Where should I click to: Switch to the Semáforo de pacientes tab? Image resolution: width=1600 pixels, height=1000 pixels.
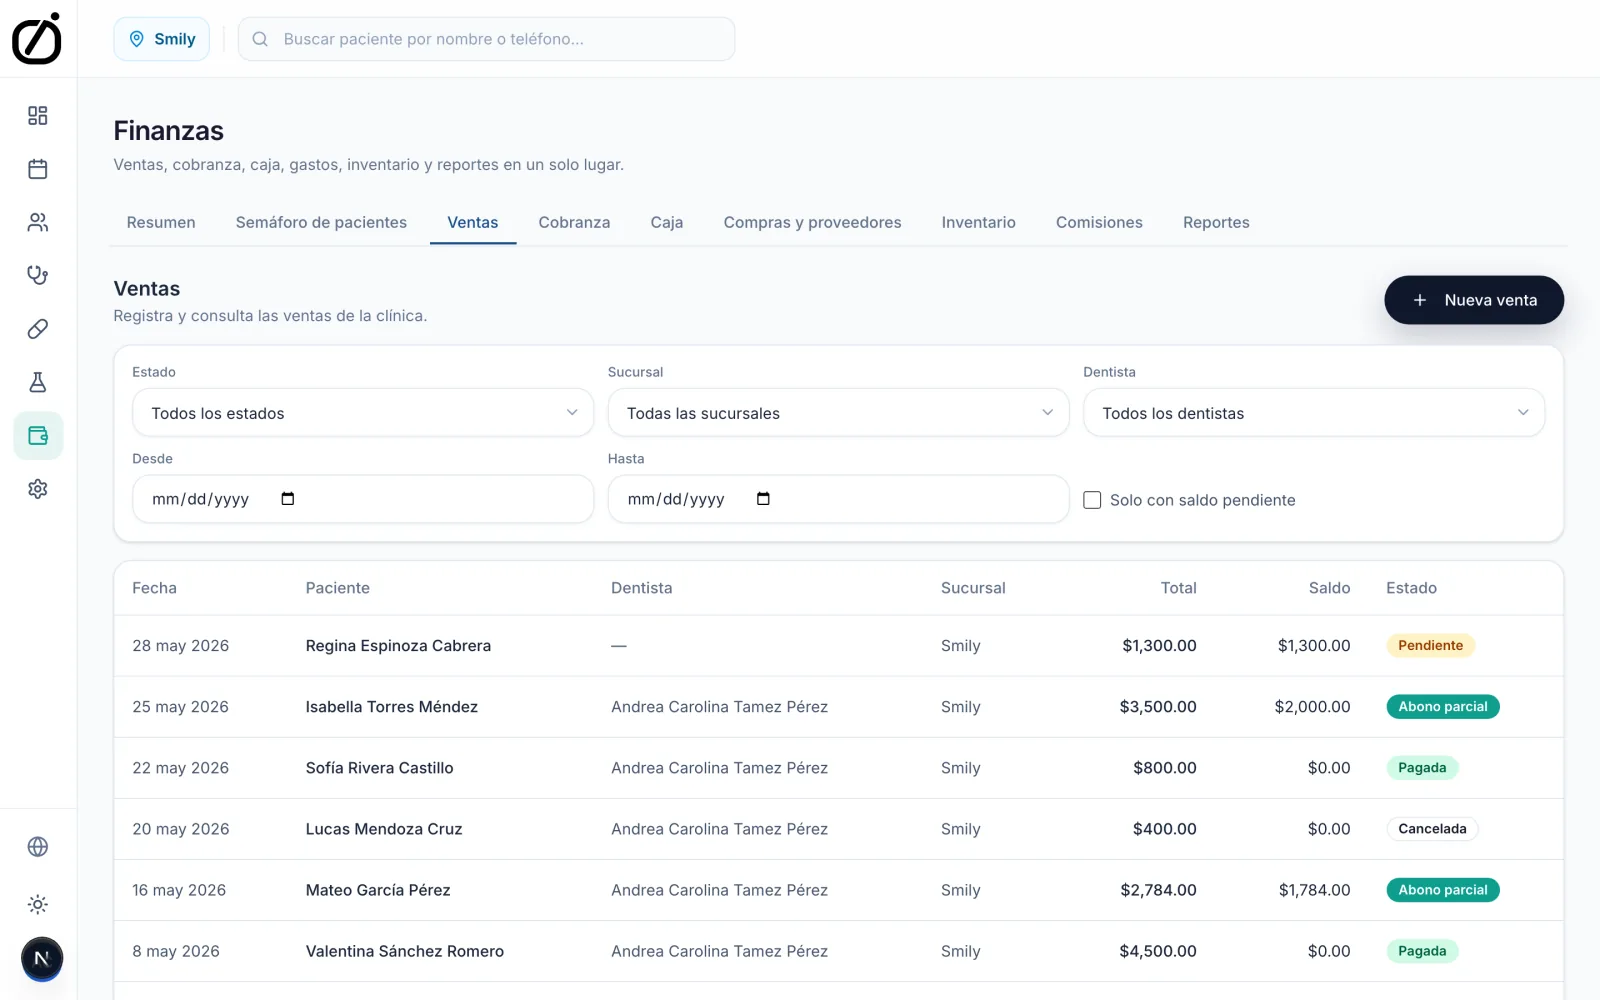coord(321,222)
